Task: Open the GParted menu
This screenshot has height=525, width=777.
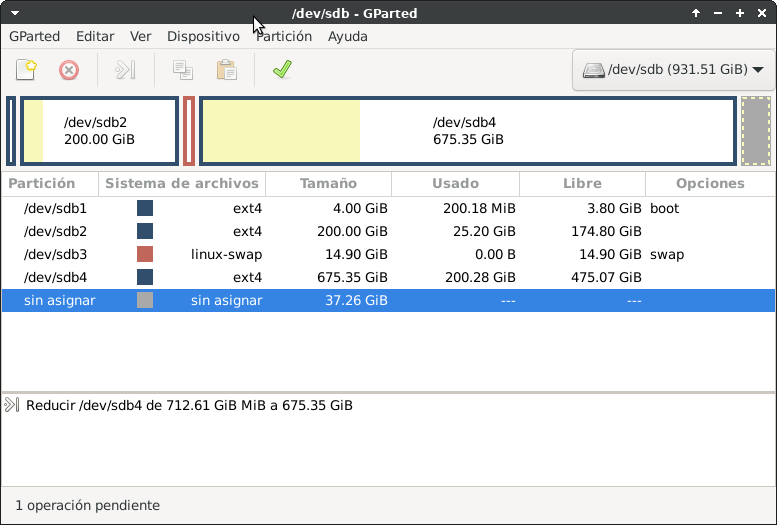Action: pos(34,36)
